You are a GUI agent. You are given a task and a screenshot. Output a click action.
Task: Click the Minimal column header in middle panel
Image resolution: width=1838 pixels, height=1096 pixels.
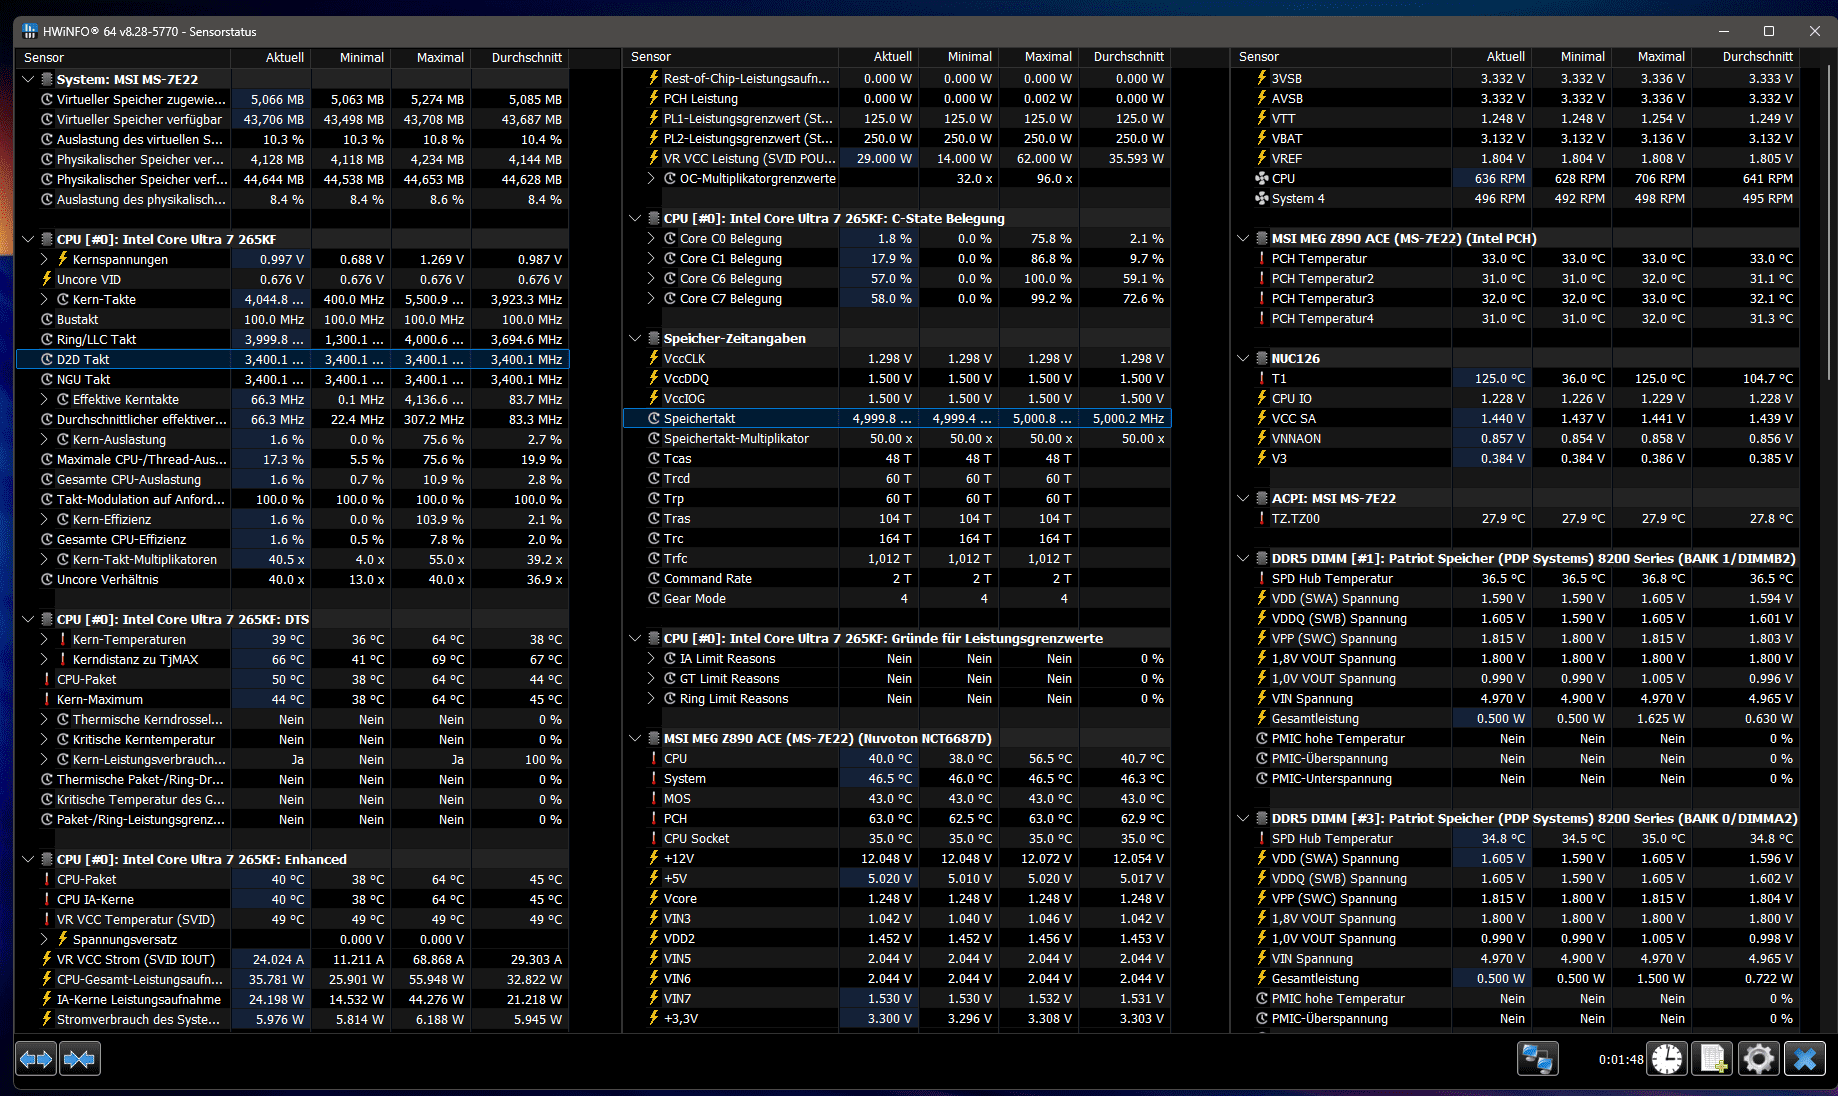[958, 57]
